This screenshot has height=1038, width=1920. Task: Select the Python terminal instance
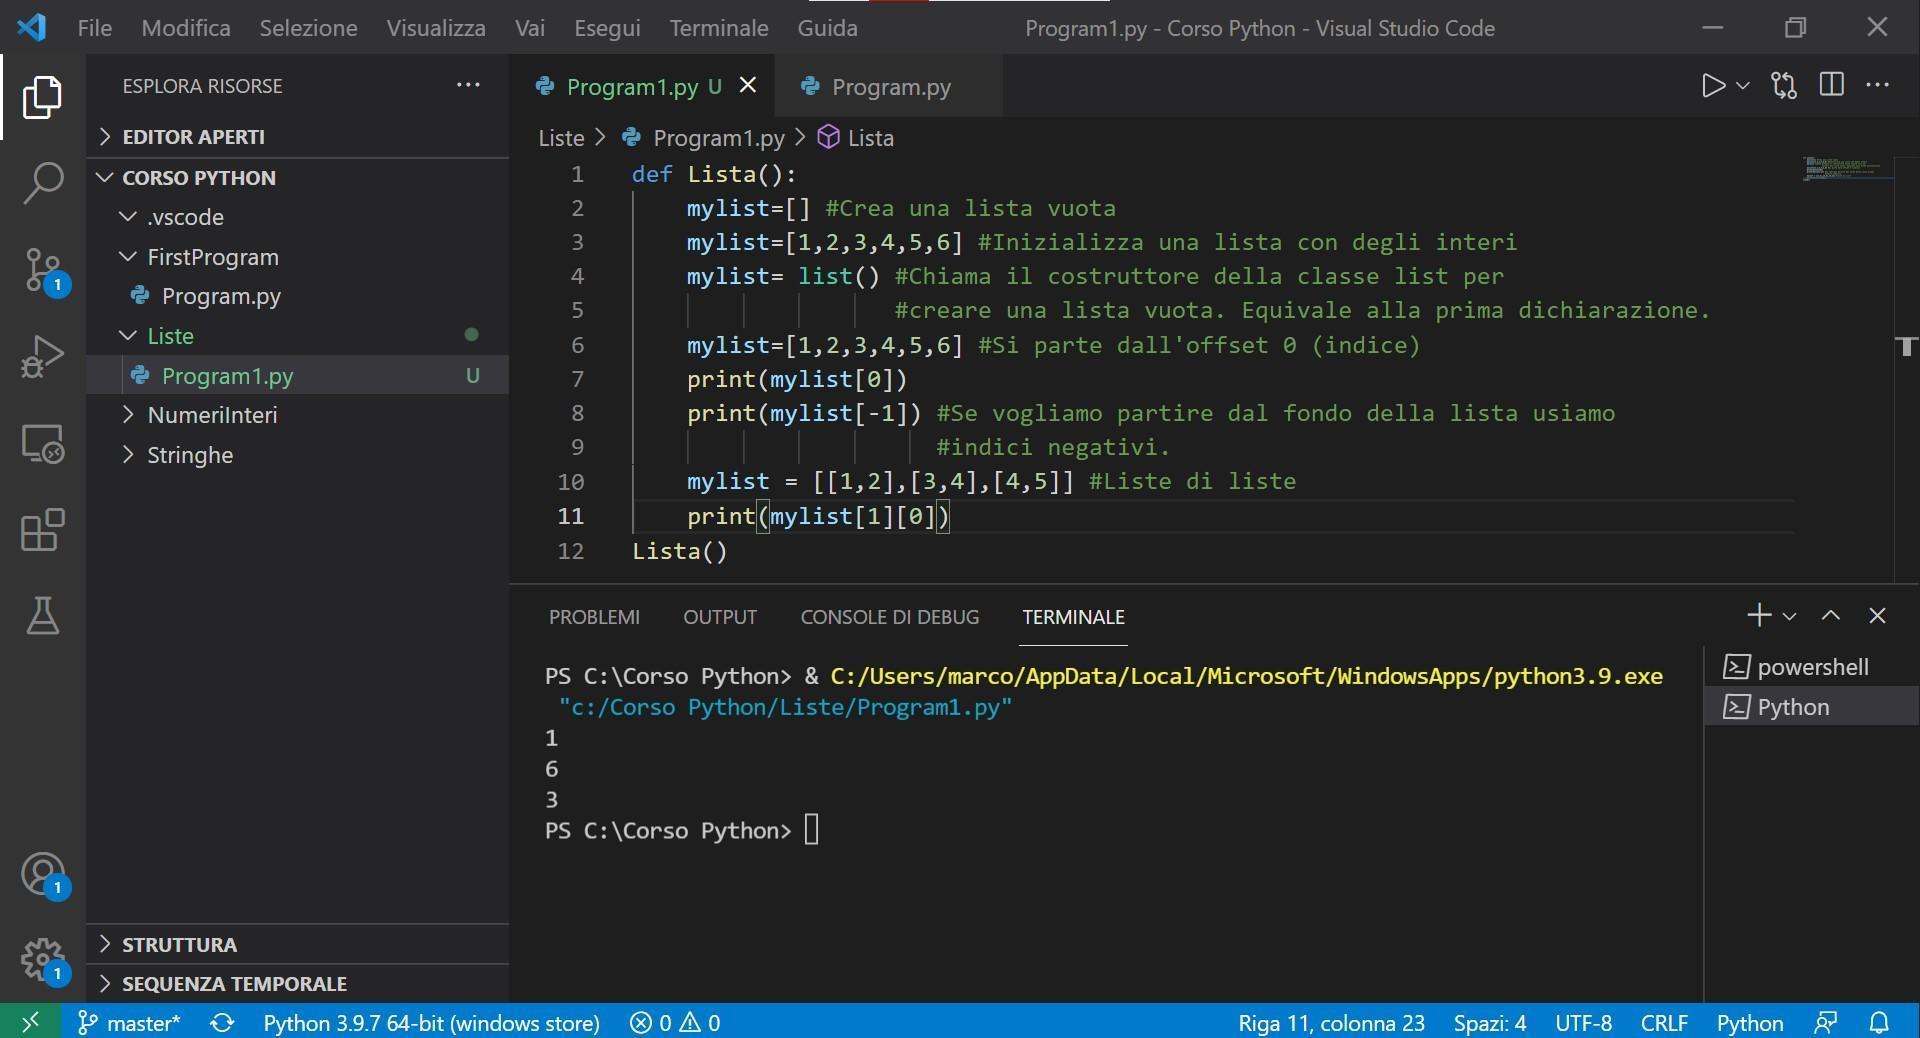[1811, 707]
